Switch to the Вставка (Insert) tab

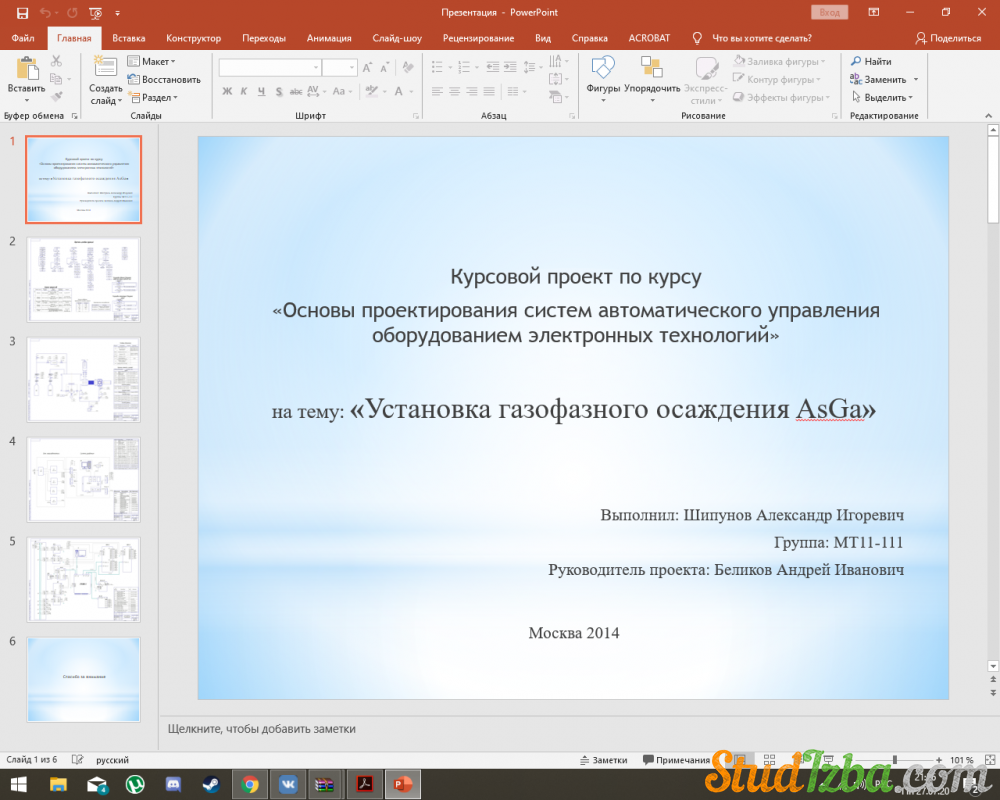click(129, 38)
